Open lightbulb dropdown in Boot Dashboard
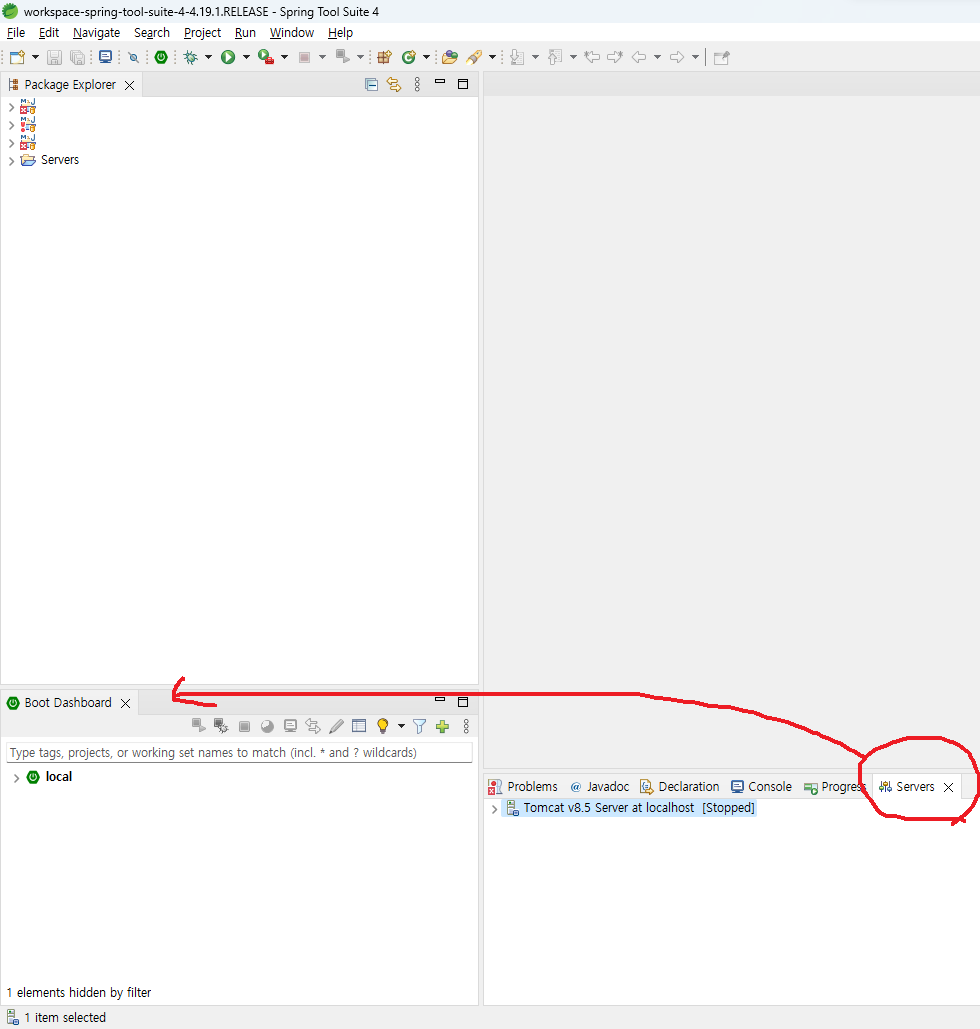The height and width of the screenshot is (1029, 980). (x=401, y=726)
